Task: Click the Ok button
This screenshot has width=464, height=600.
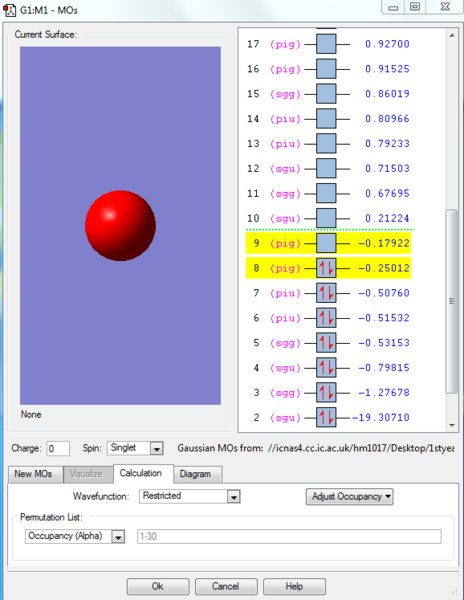Action: click(158, 586)
